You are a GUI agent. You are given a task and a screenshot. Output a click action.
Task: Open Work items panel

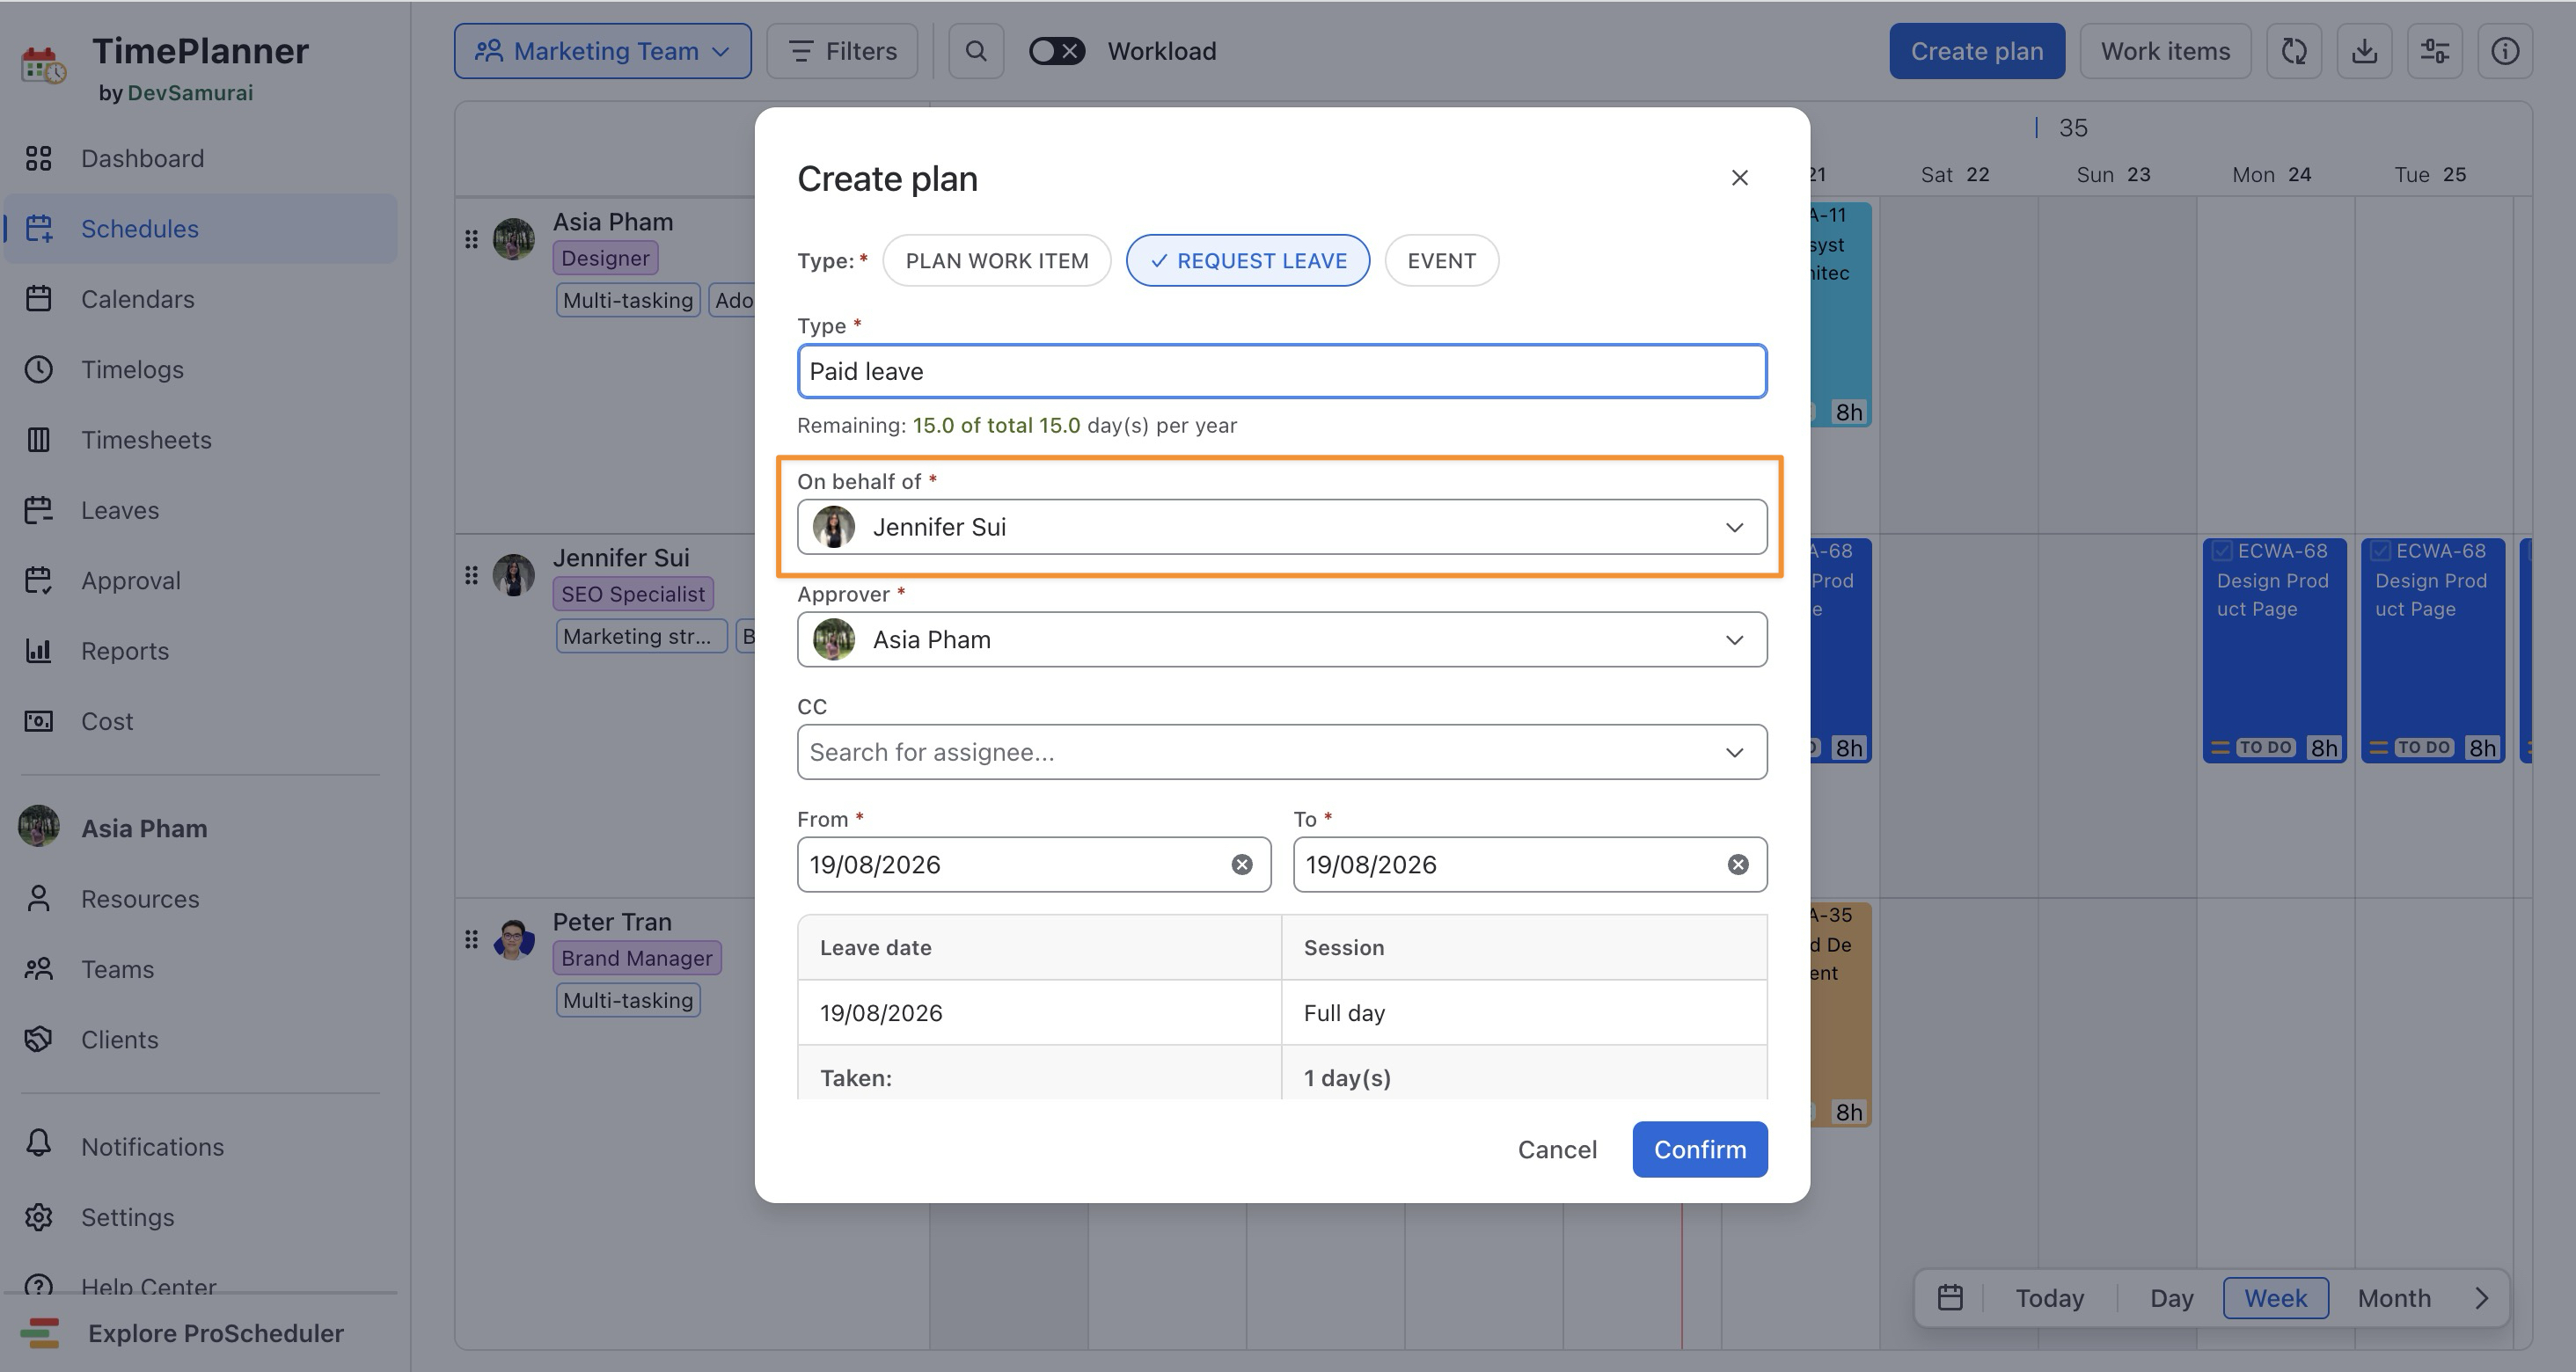coord(2166,51)
